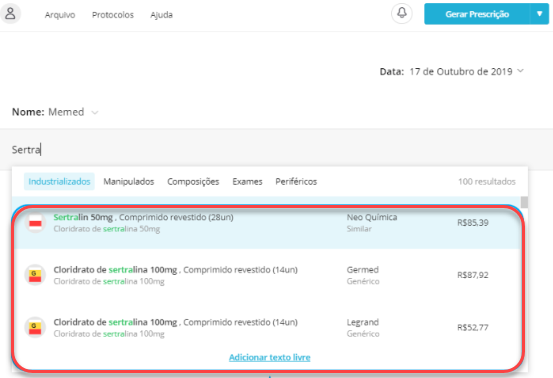
Task: Open the user profile icon
Action: (x=11, y=14)
